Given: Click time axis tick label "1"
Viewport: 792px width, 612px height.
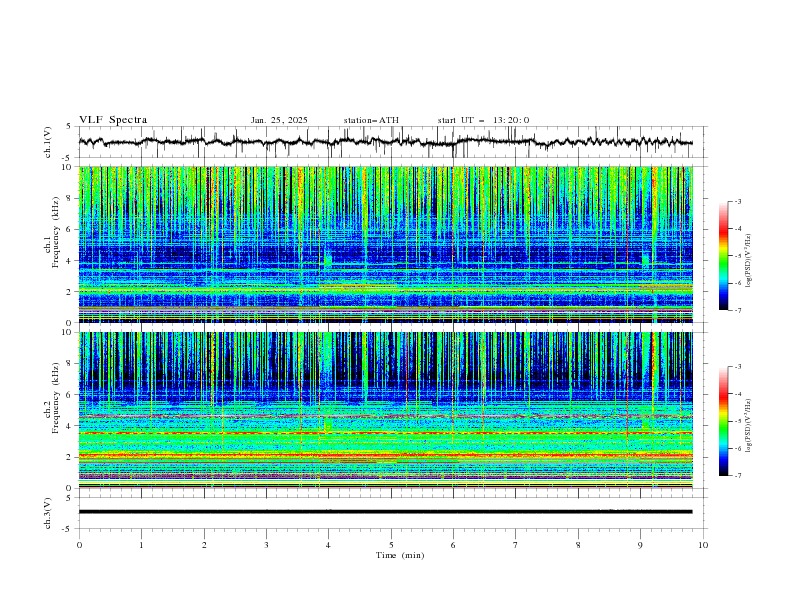Looking at the screenshot, I should 141,545.
